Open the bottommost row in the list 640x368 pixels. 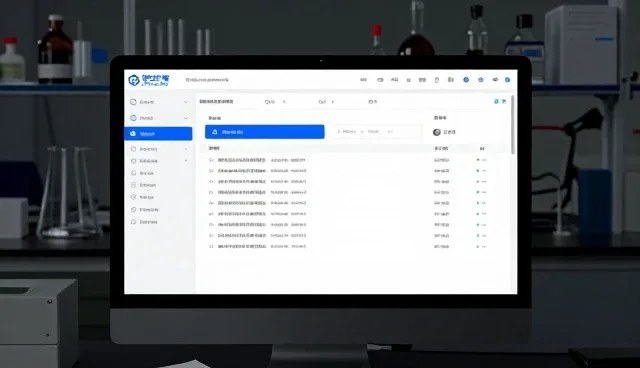click(x=354, y=246)
